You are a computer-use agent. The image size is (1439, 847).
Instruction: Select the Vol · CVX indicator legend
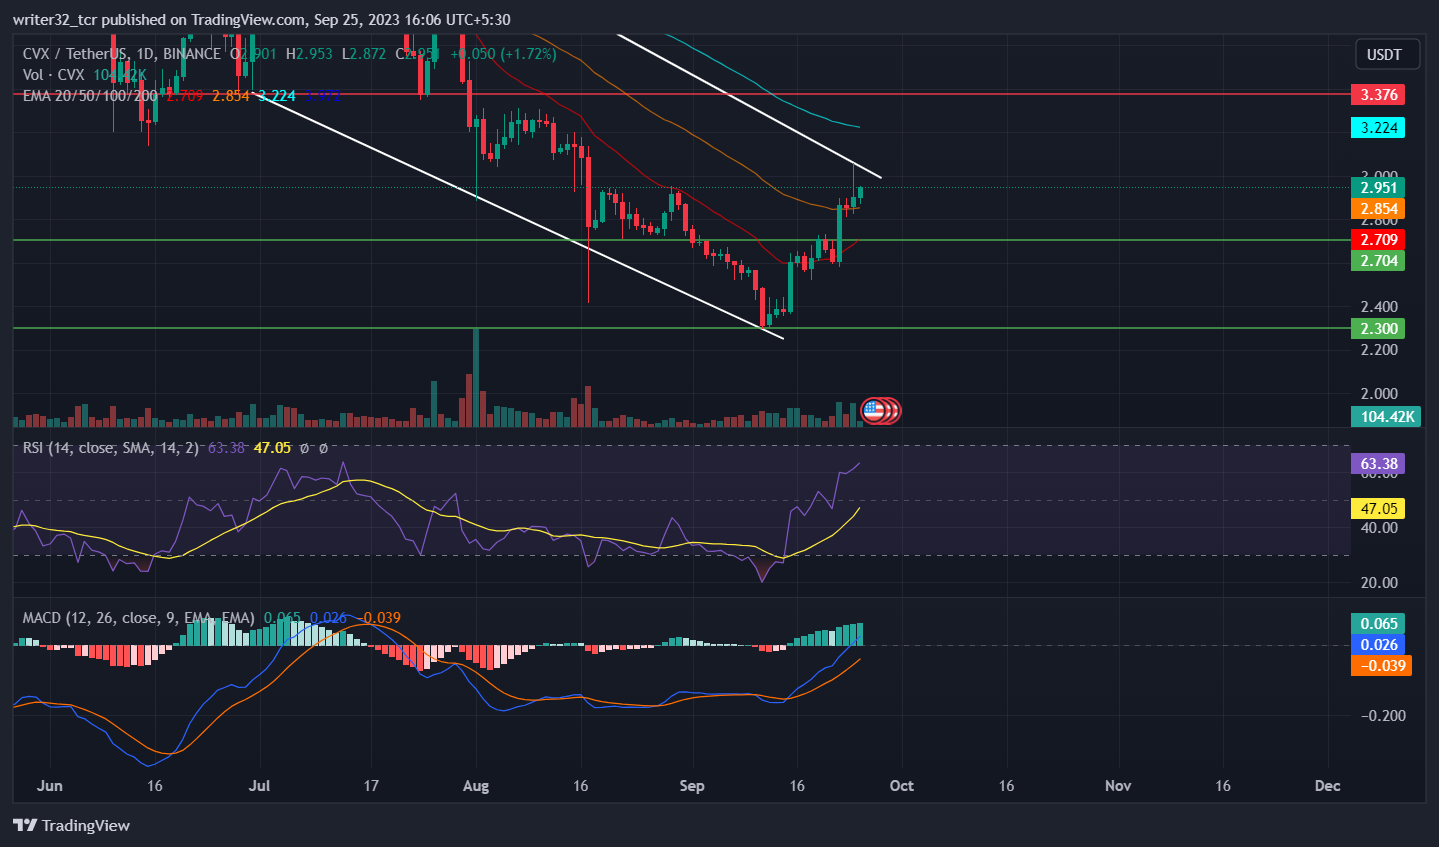[x=54, y=75]
